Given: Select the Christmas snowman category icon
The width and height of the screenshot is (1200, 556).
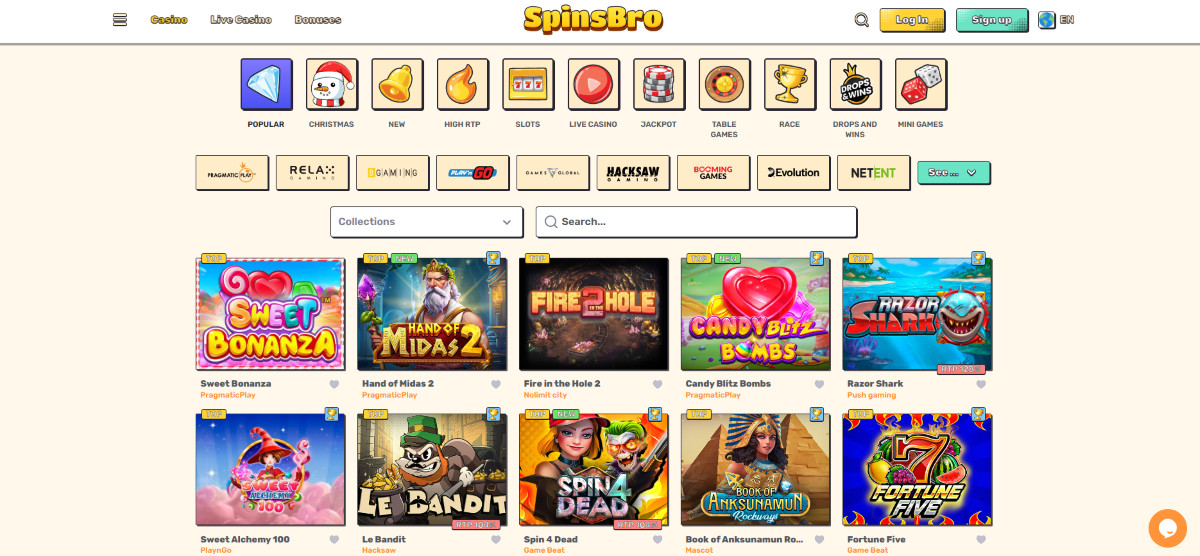Looking at the screenshot, I should (x=331, y=84).
